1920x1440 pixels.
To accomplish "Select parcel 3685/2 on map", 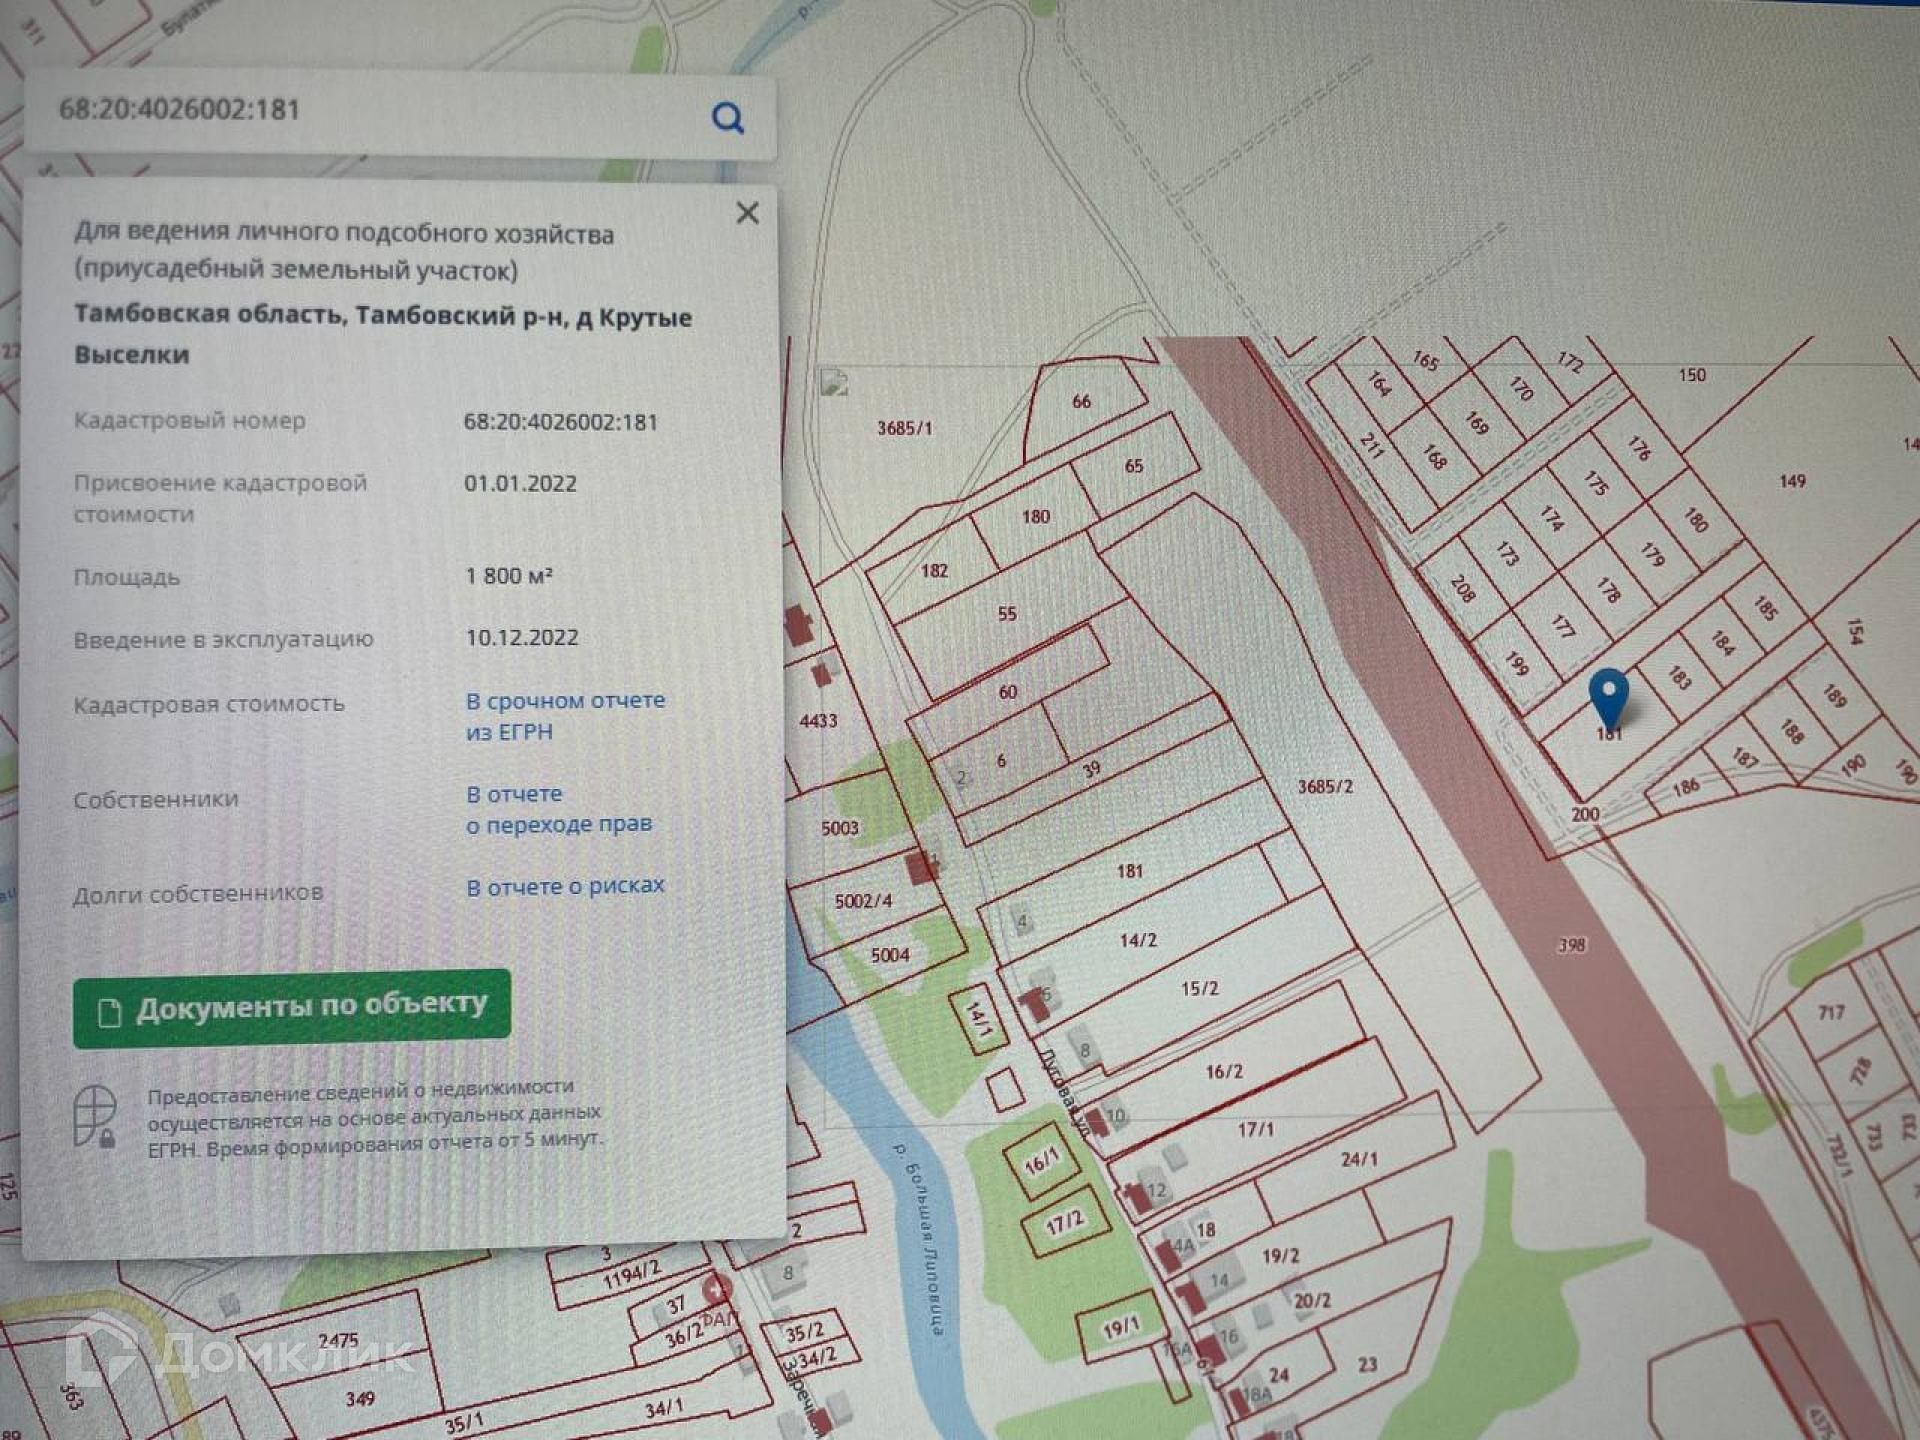I will [x=1325, y=787].
